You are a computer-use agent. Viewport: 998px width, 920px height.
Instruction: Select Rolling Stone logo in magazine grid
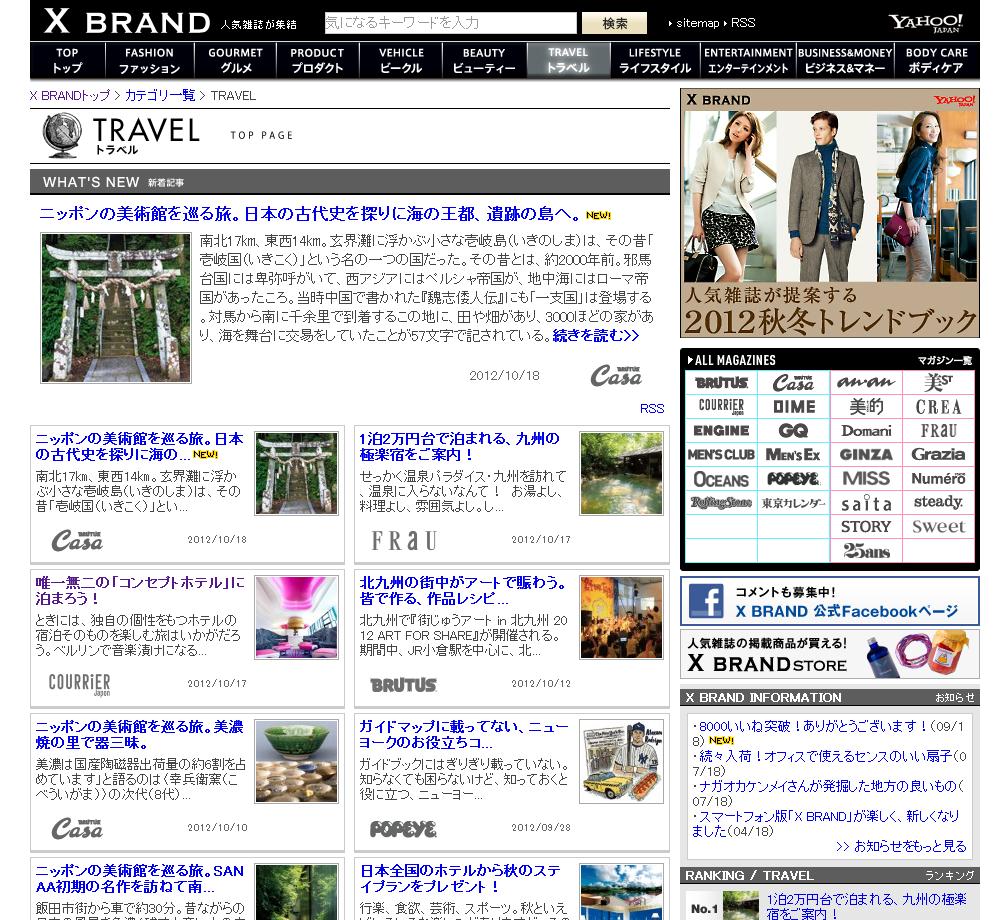[721, 503]
